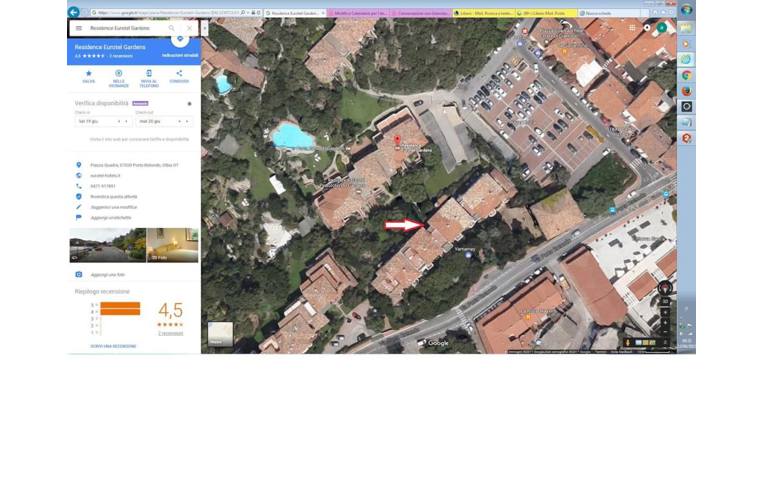Screen dimensions: 764x492
Task: Click the Google logo on the map
Action: click(438, 343)
